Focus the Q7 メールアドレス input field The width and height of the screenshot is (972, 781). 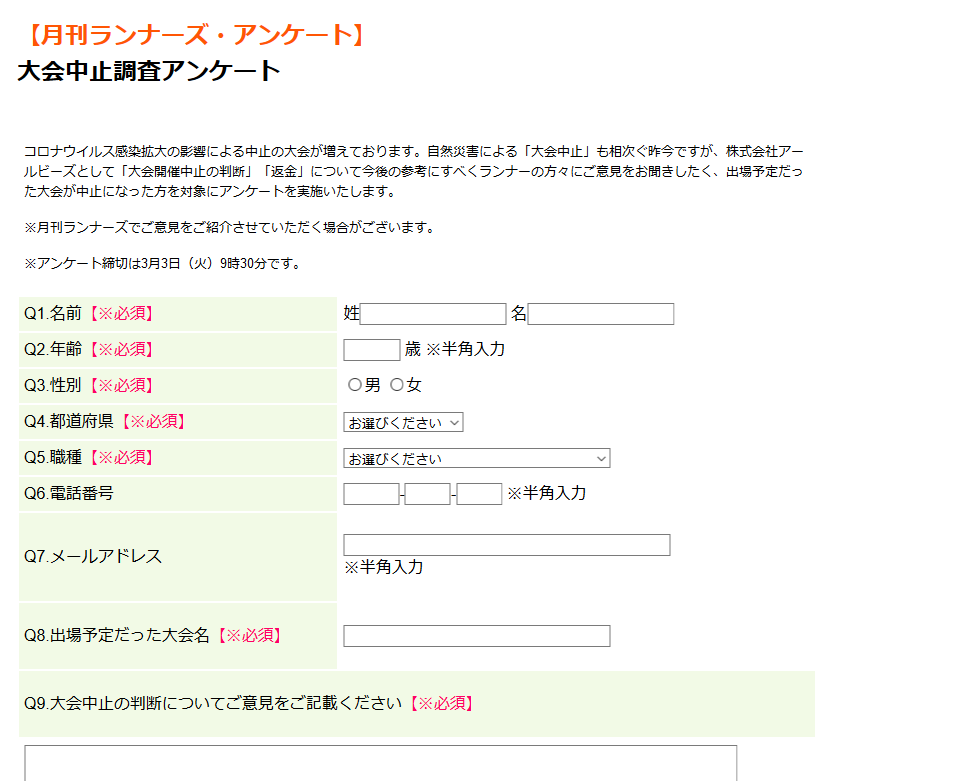point(507,545)
